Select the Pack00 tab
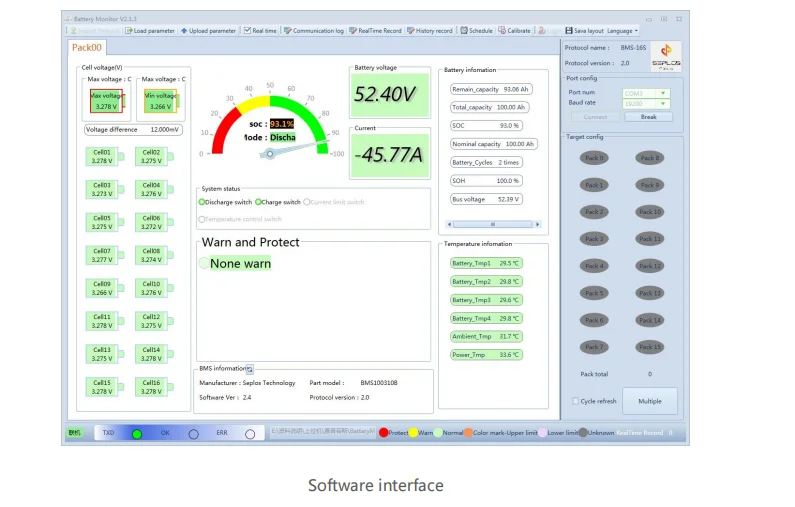Image resolution: width=795 pixels, height=507 pixels. pyautogui.click(x=86, y=48)
